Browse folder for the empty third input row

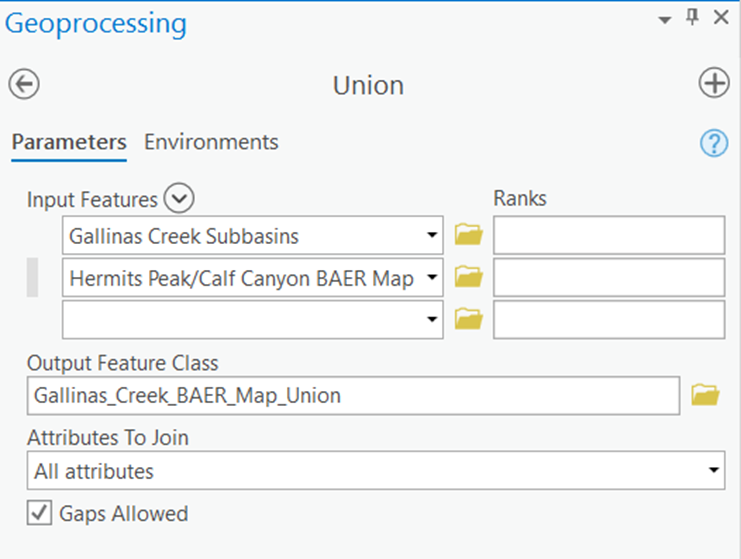468,320
